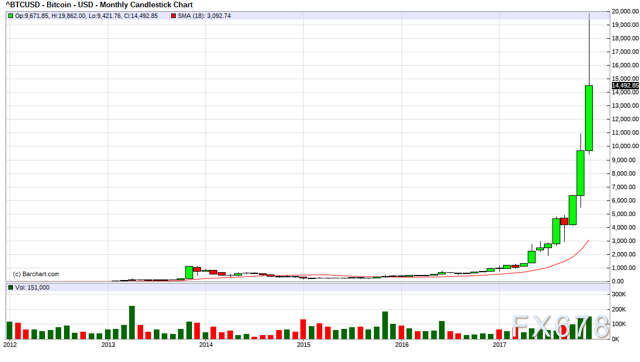Click the green OHLC legend square

(x=11, y=16)
